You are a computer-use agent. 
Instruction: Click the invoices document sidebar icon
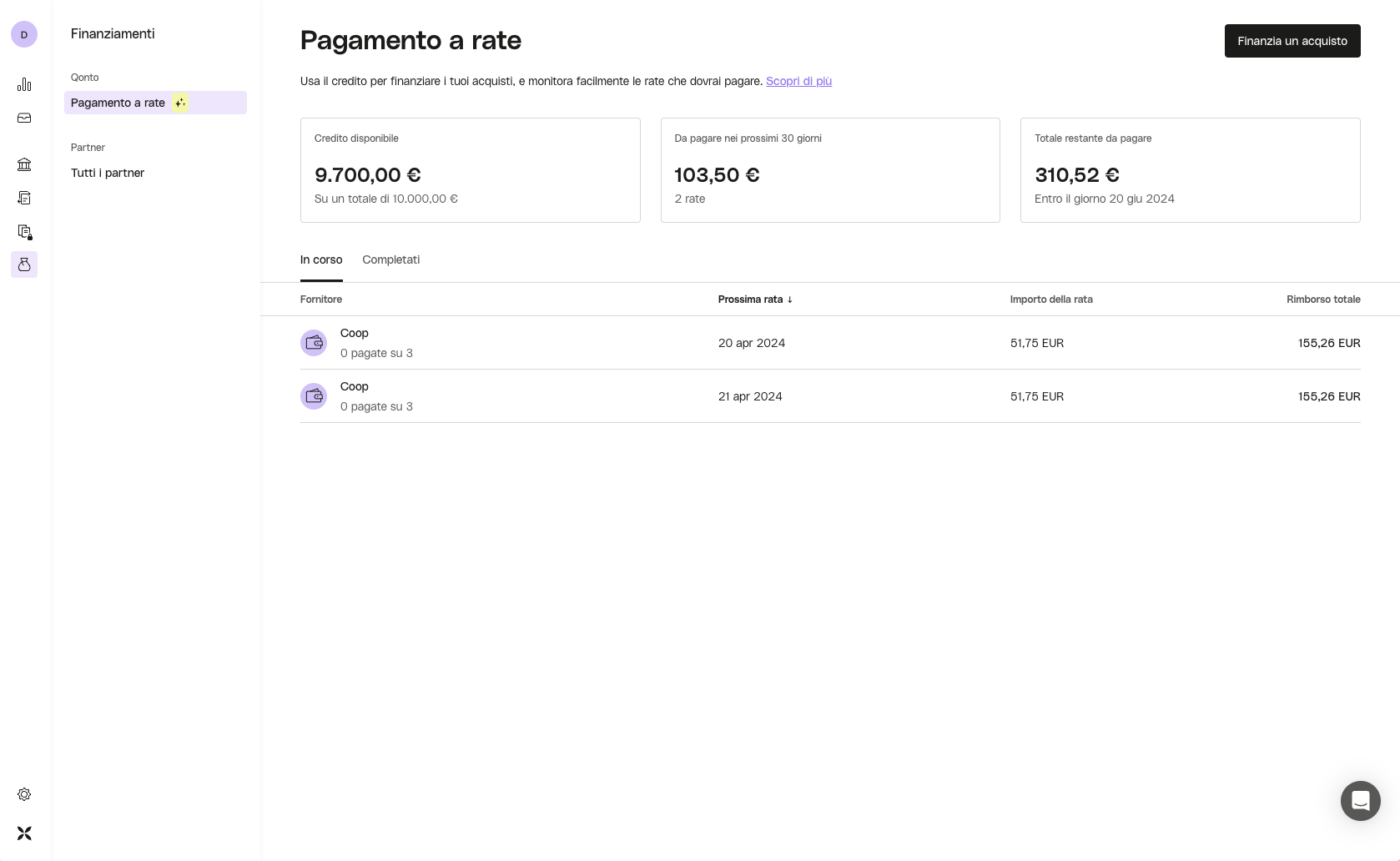coord(24,198)
